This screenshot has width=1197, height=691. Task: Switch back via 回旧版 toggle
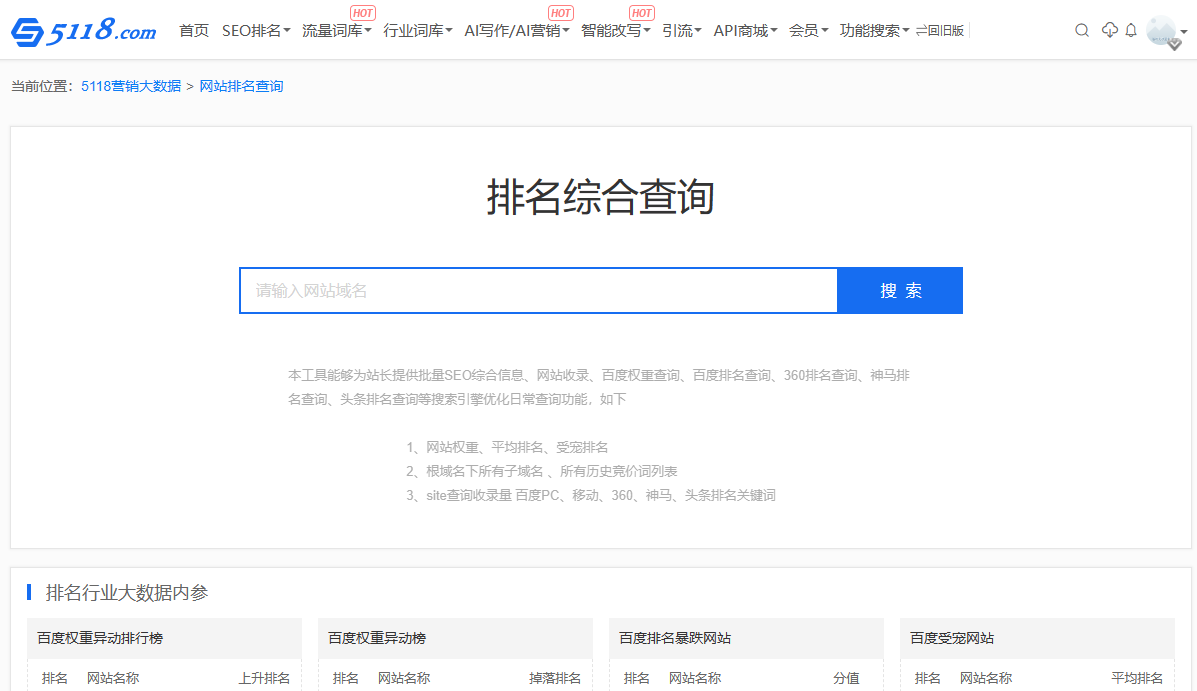pyautogui.click(x=940, y=31)
